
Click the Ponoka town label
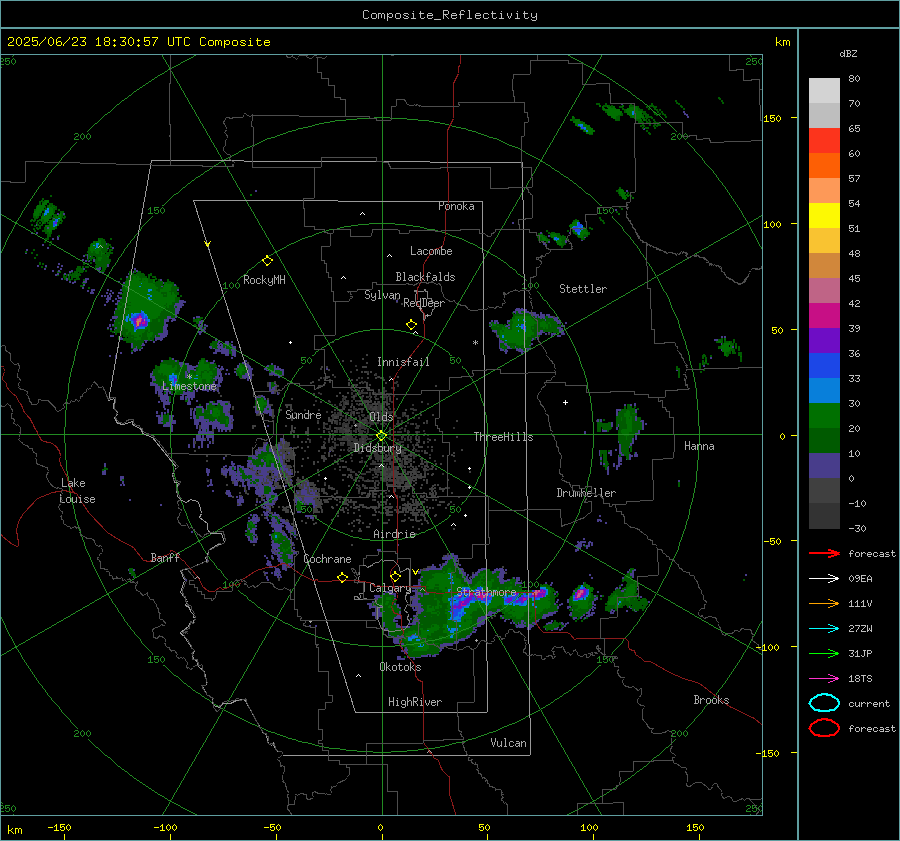[456, 206]
